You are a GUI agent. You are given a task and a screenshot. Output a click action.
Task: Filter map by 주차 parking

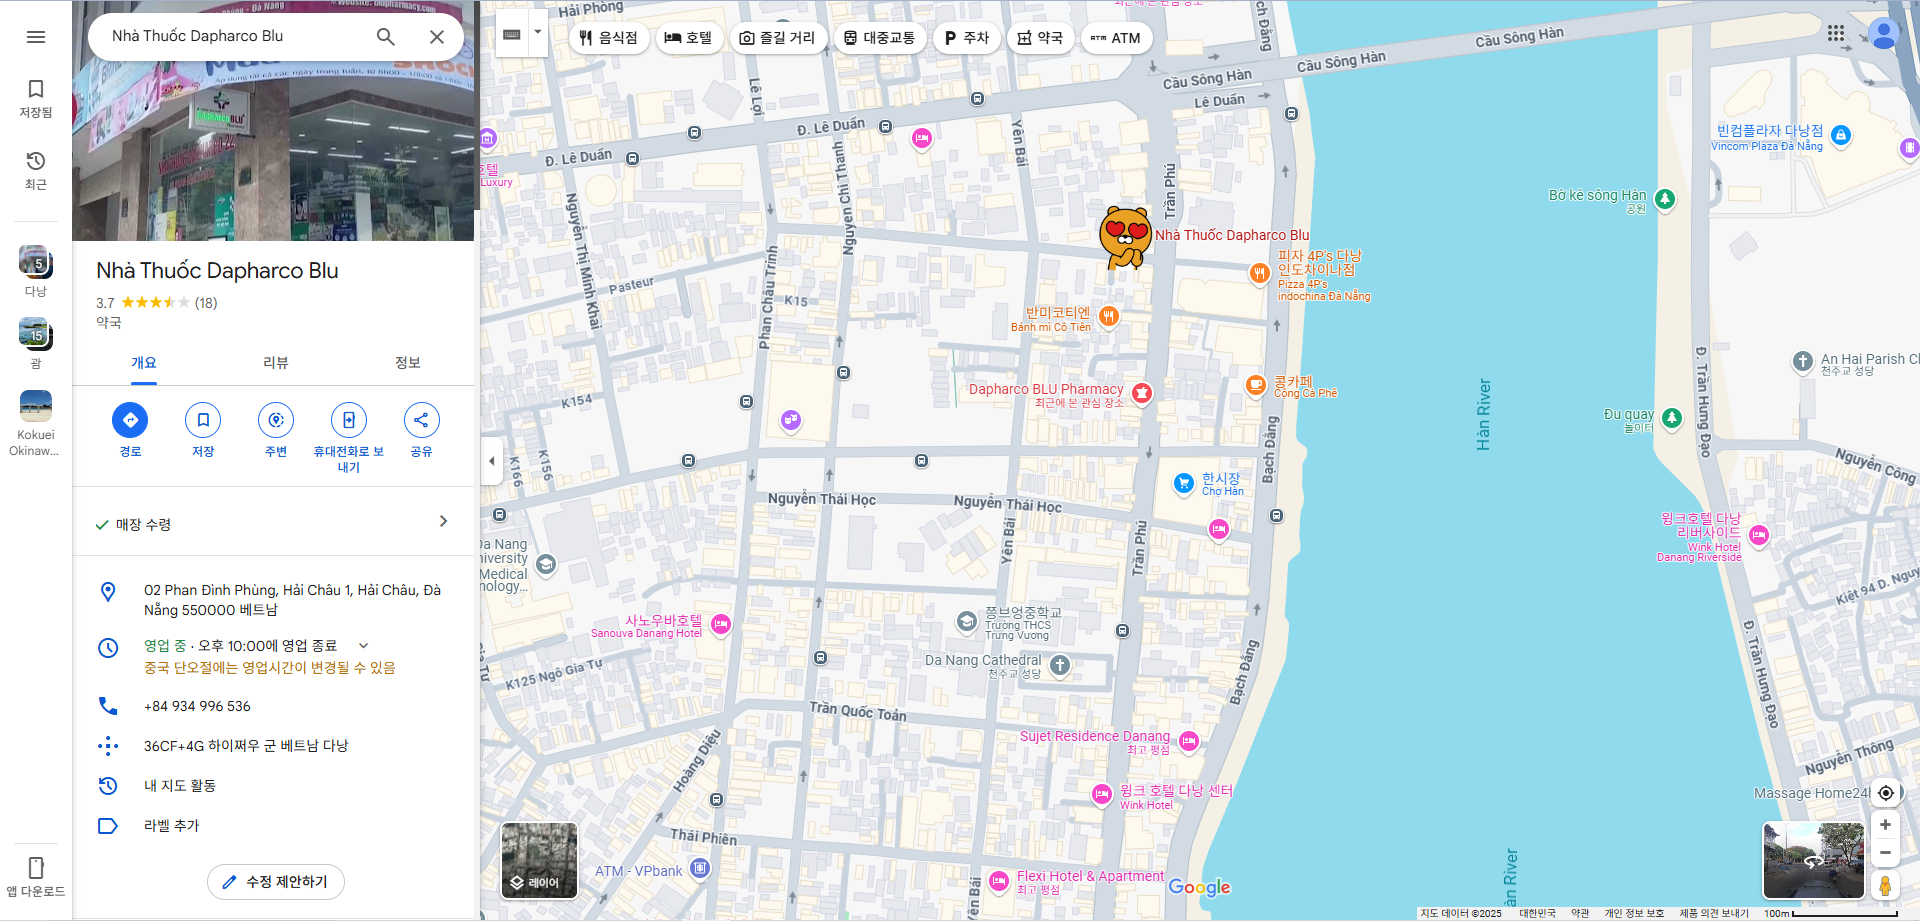click(967, 38)
